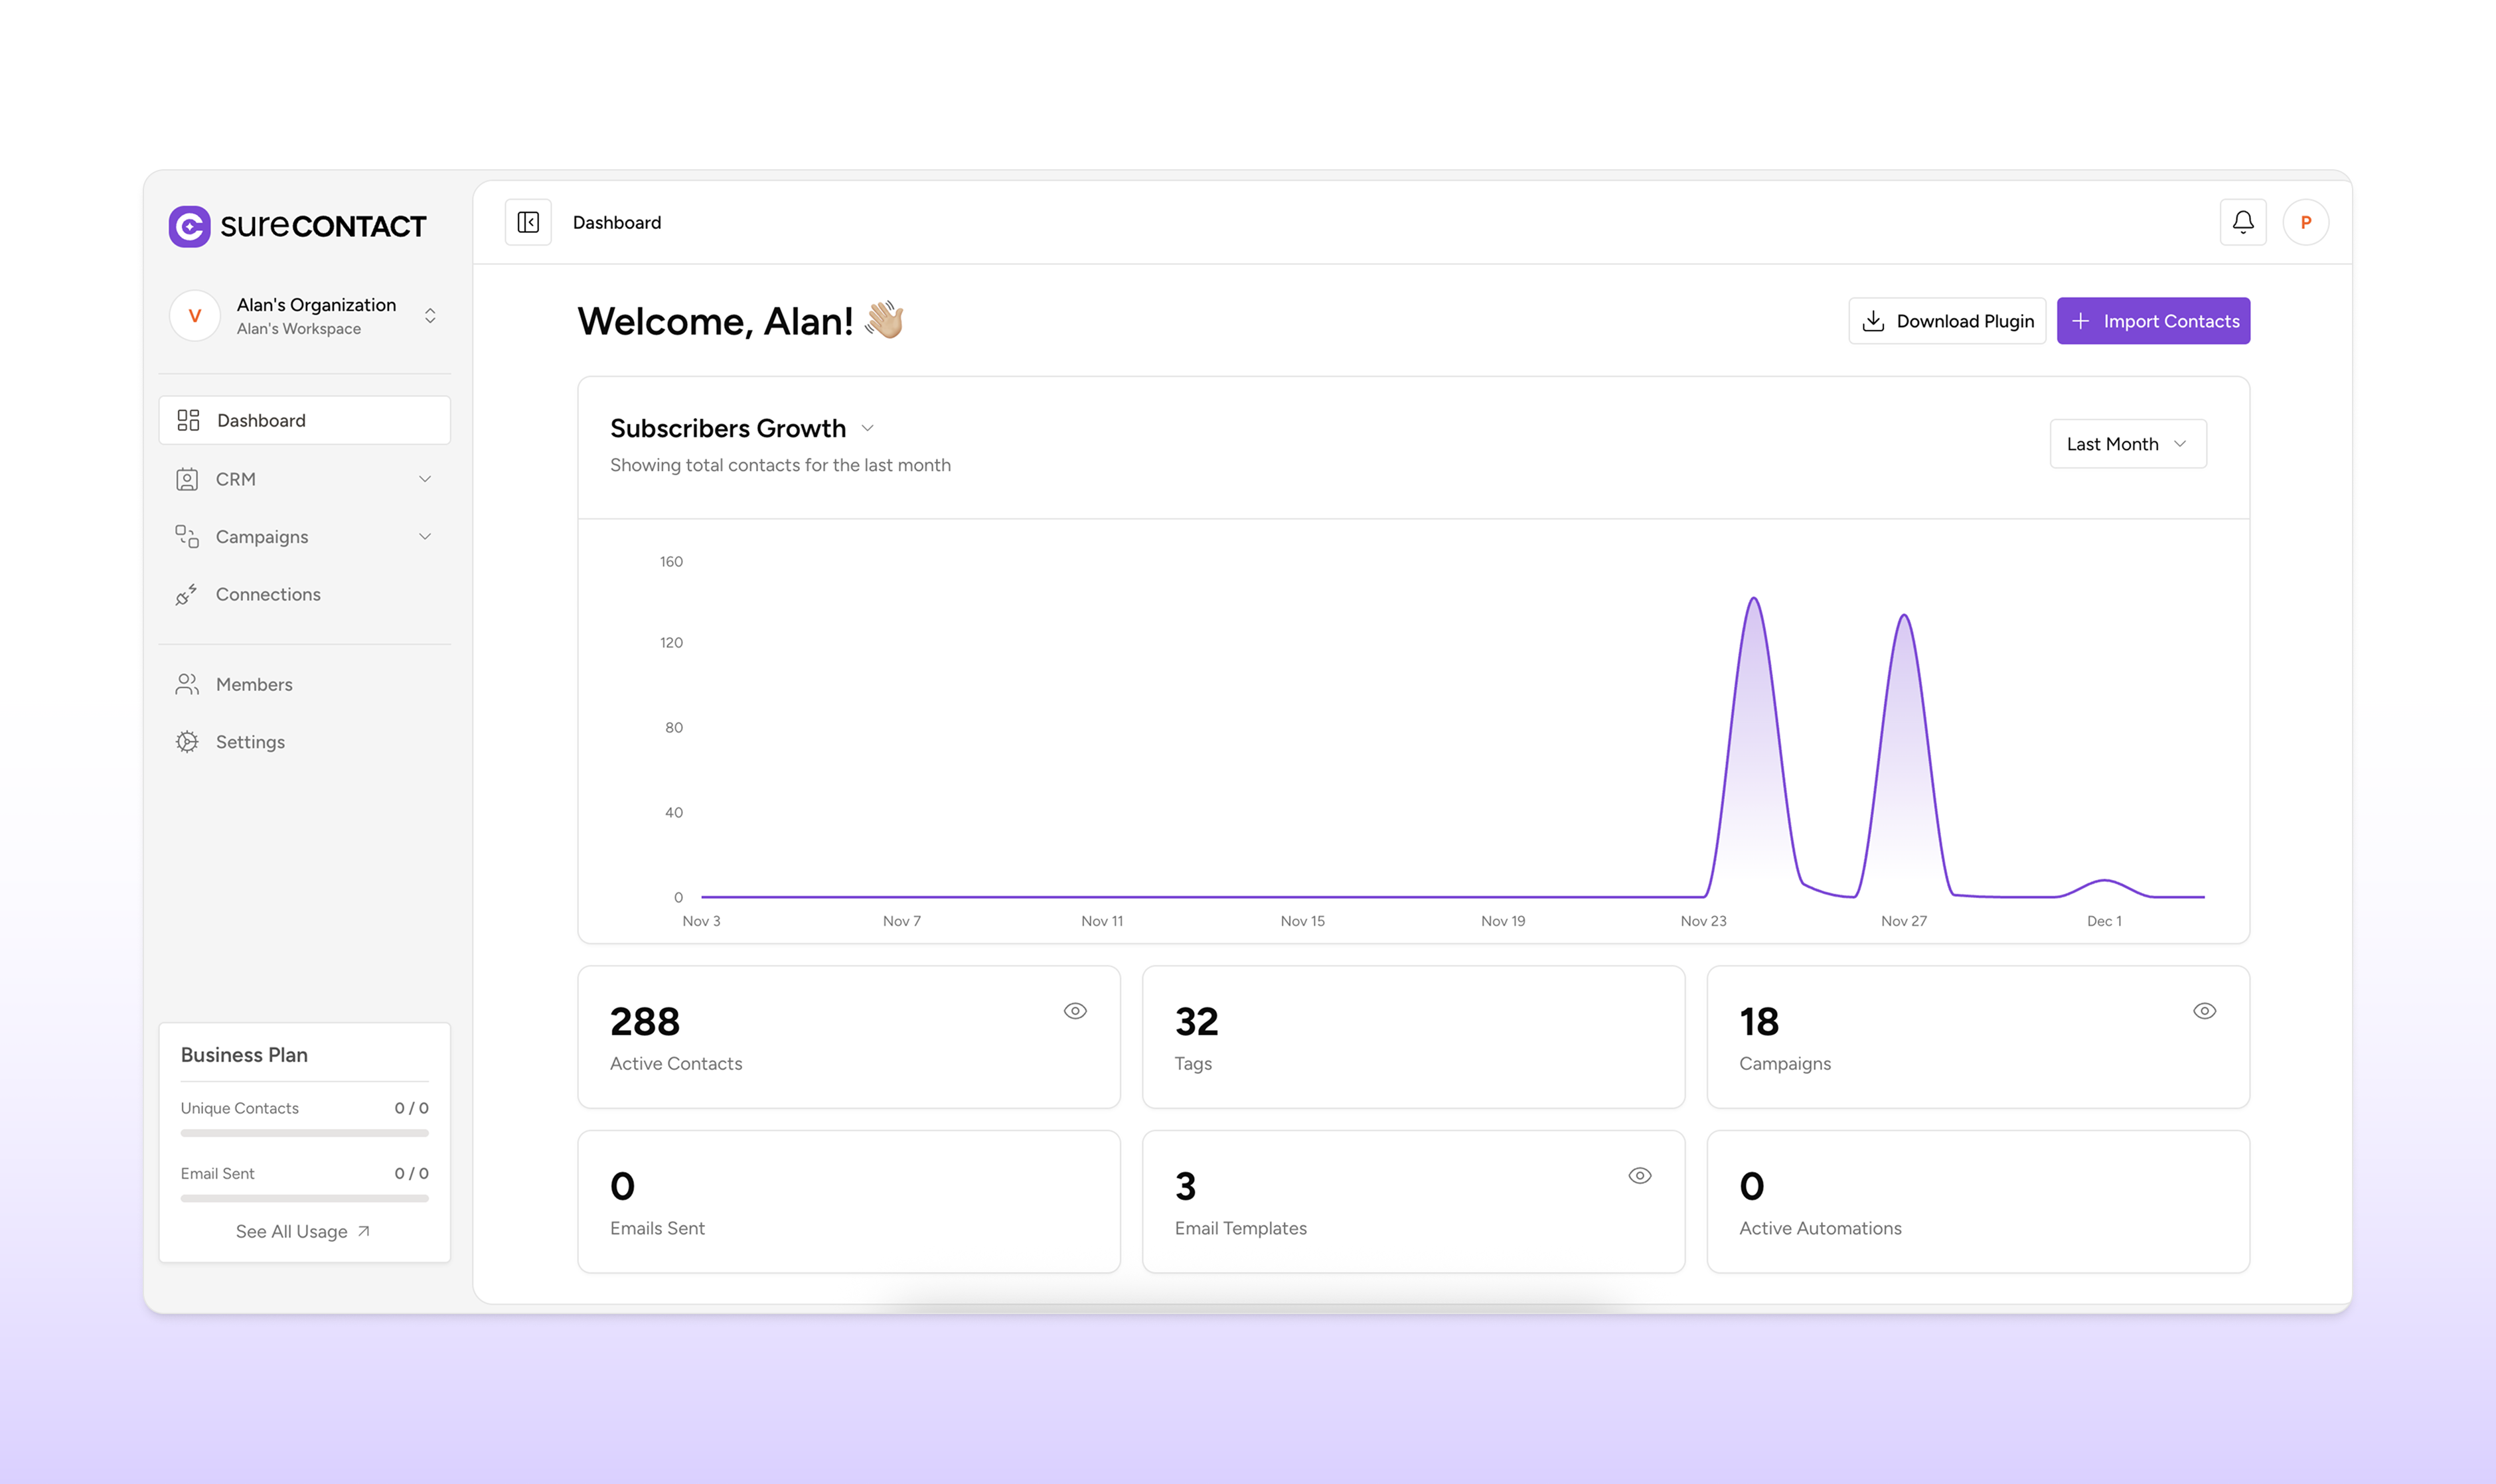Show Active Contacts details via eye icon
The width and height of the screenshot is (2496, 1484).
point(1075,1011)
